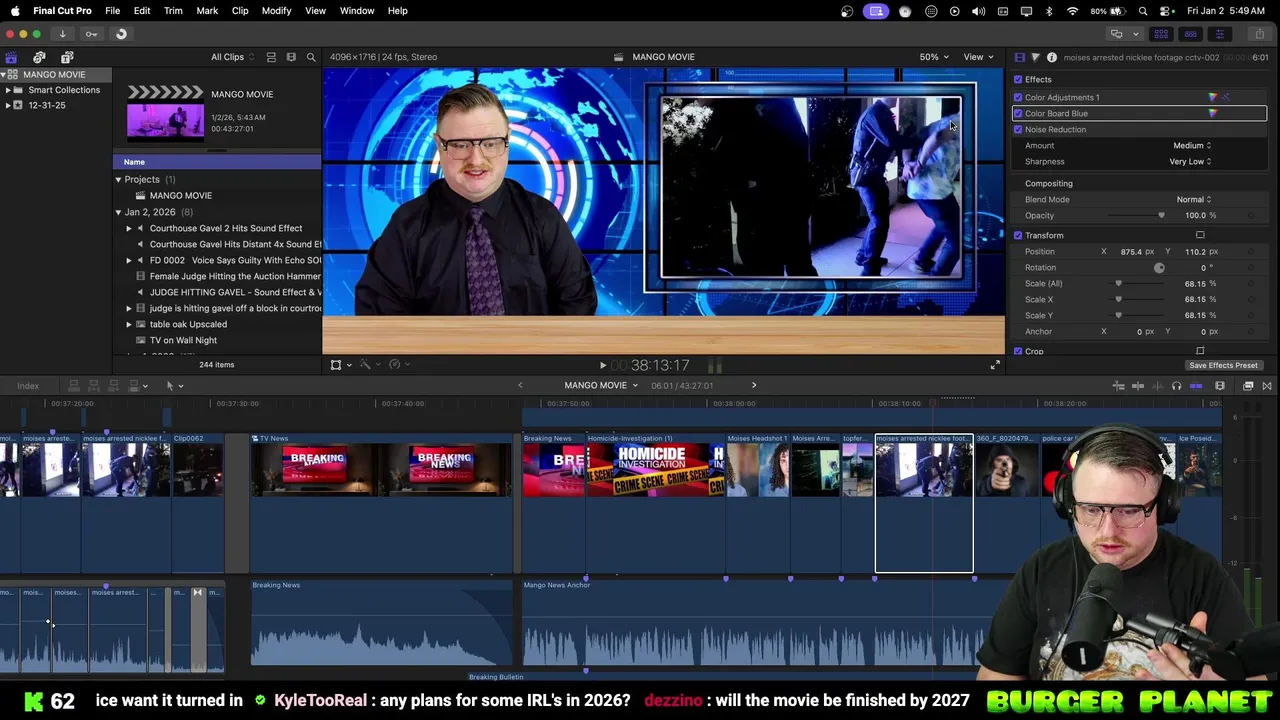Image resolution: width=1280 pixels, height=720 pixels.
Task: Change the Sharpness Very Low dropdown
Action: (x=1190, y=161)
